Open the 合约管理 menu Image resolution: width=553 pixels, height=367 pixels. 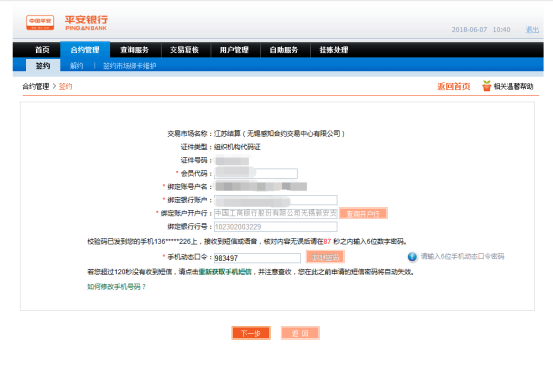pyautogui.click(x=85, y=50)
